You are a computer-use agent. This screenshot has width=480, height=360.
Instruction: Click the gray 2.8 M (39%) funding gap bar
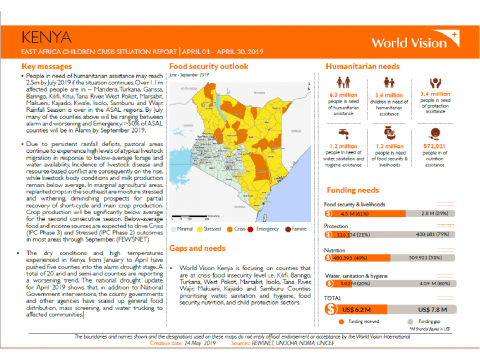(430, 214)
